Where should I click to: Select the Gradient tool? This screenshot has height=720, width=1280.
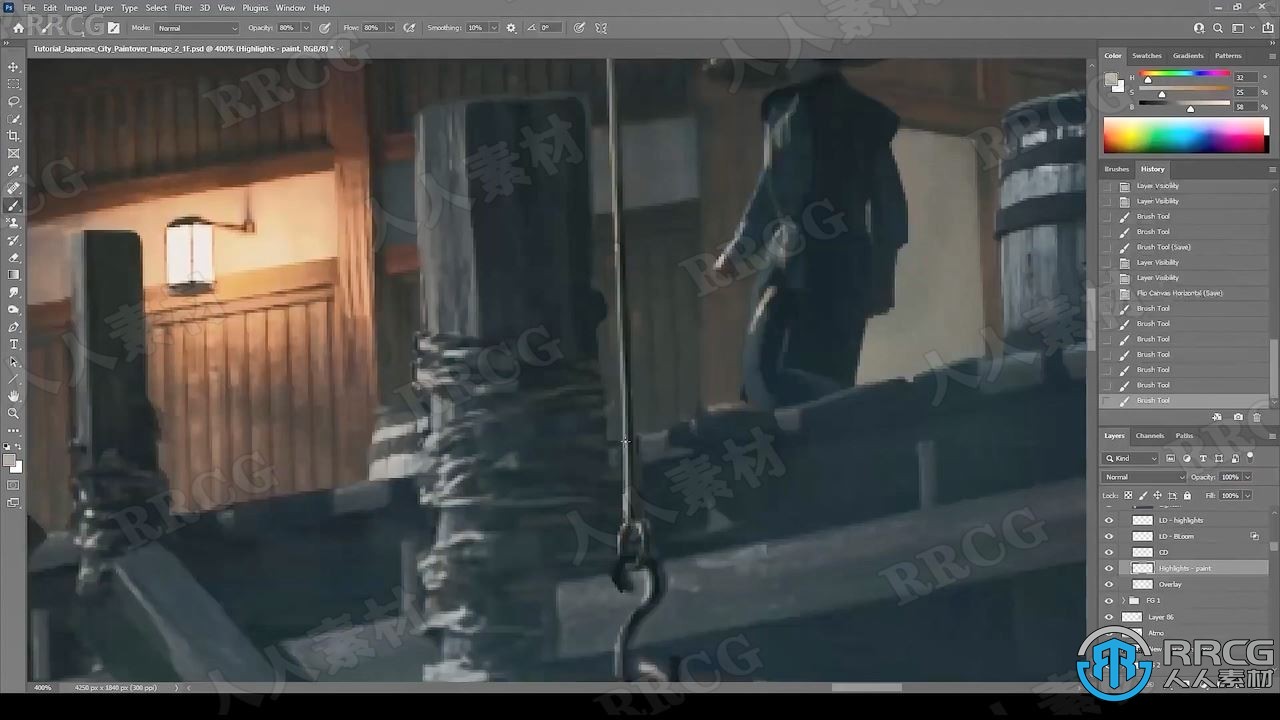pos(13,275)
